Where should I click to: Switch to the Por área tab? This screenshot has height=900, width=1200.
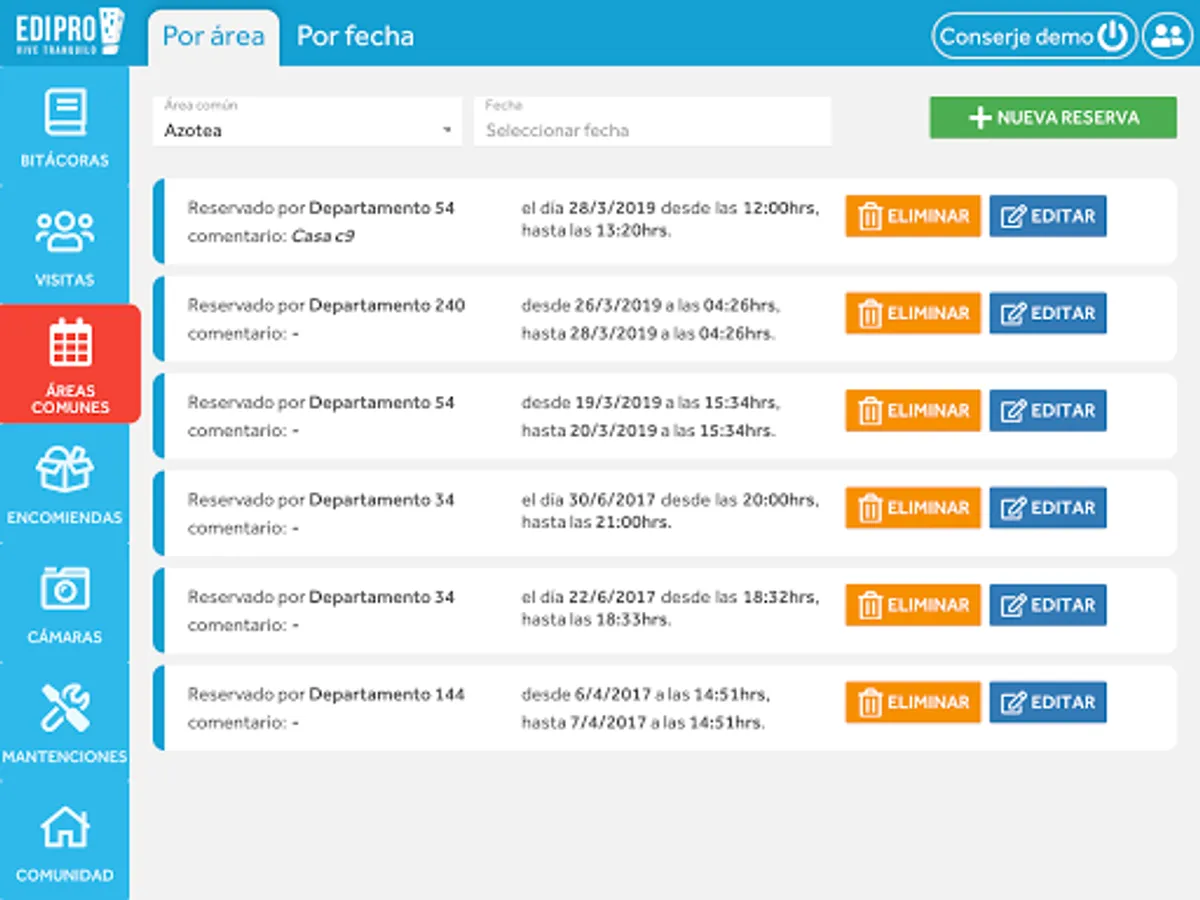pyautogui.click(x=213, y=37)
